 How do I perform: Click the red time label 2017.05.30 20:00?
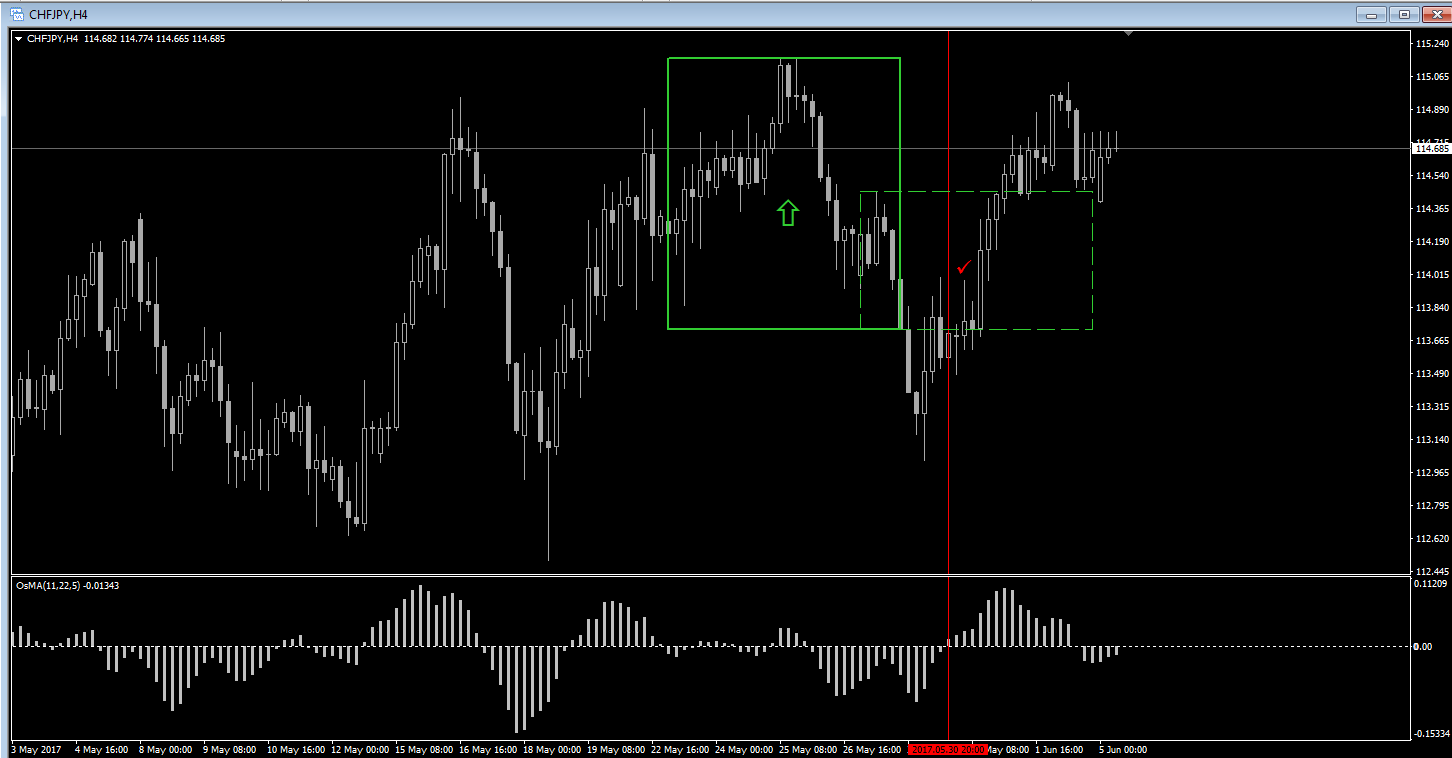948,749
